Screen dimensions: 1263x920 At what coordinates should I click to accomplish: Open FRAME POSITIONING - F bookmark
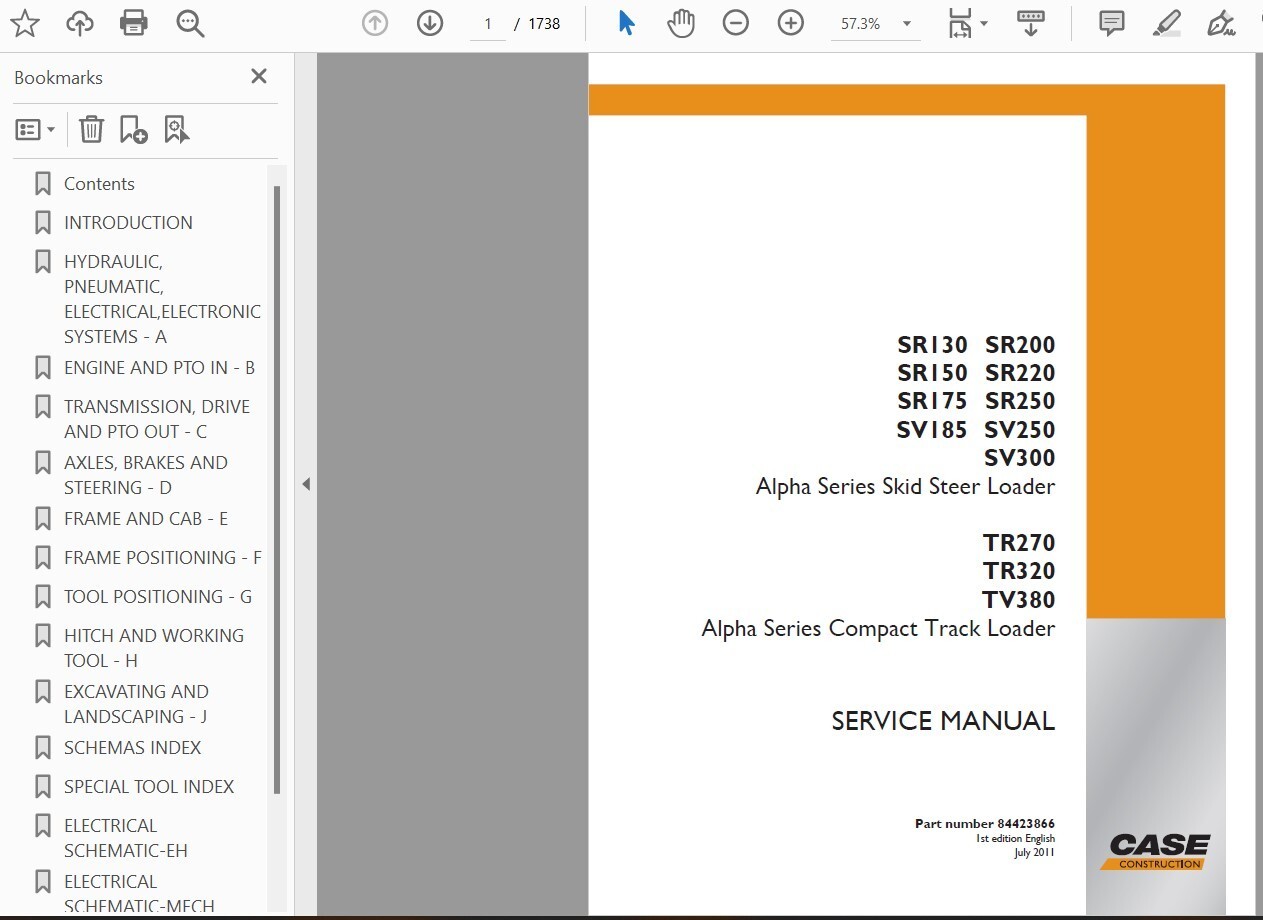[163, 557]
